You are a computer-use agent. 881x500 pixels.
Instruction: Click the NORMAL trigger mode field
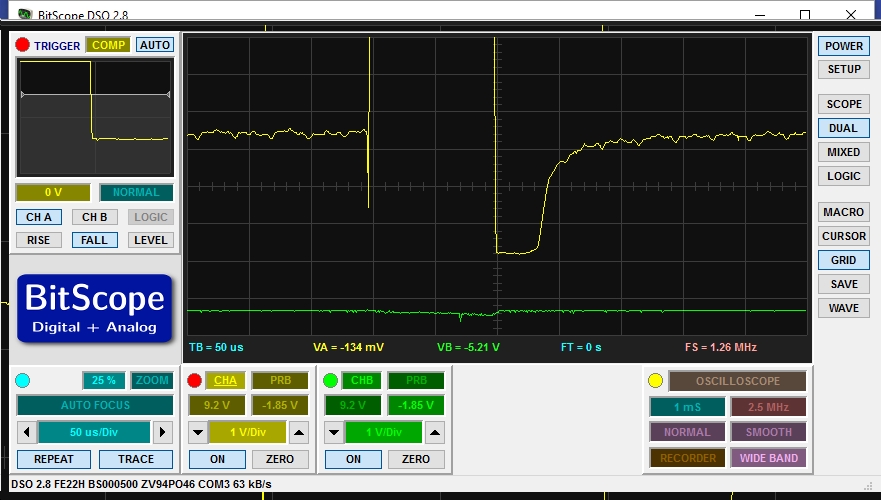pos(136,192)
